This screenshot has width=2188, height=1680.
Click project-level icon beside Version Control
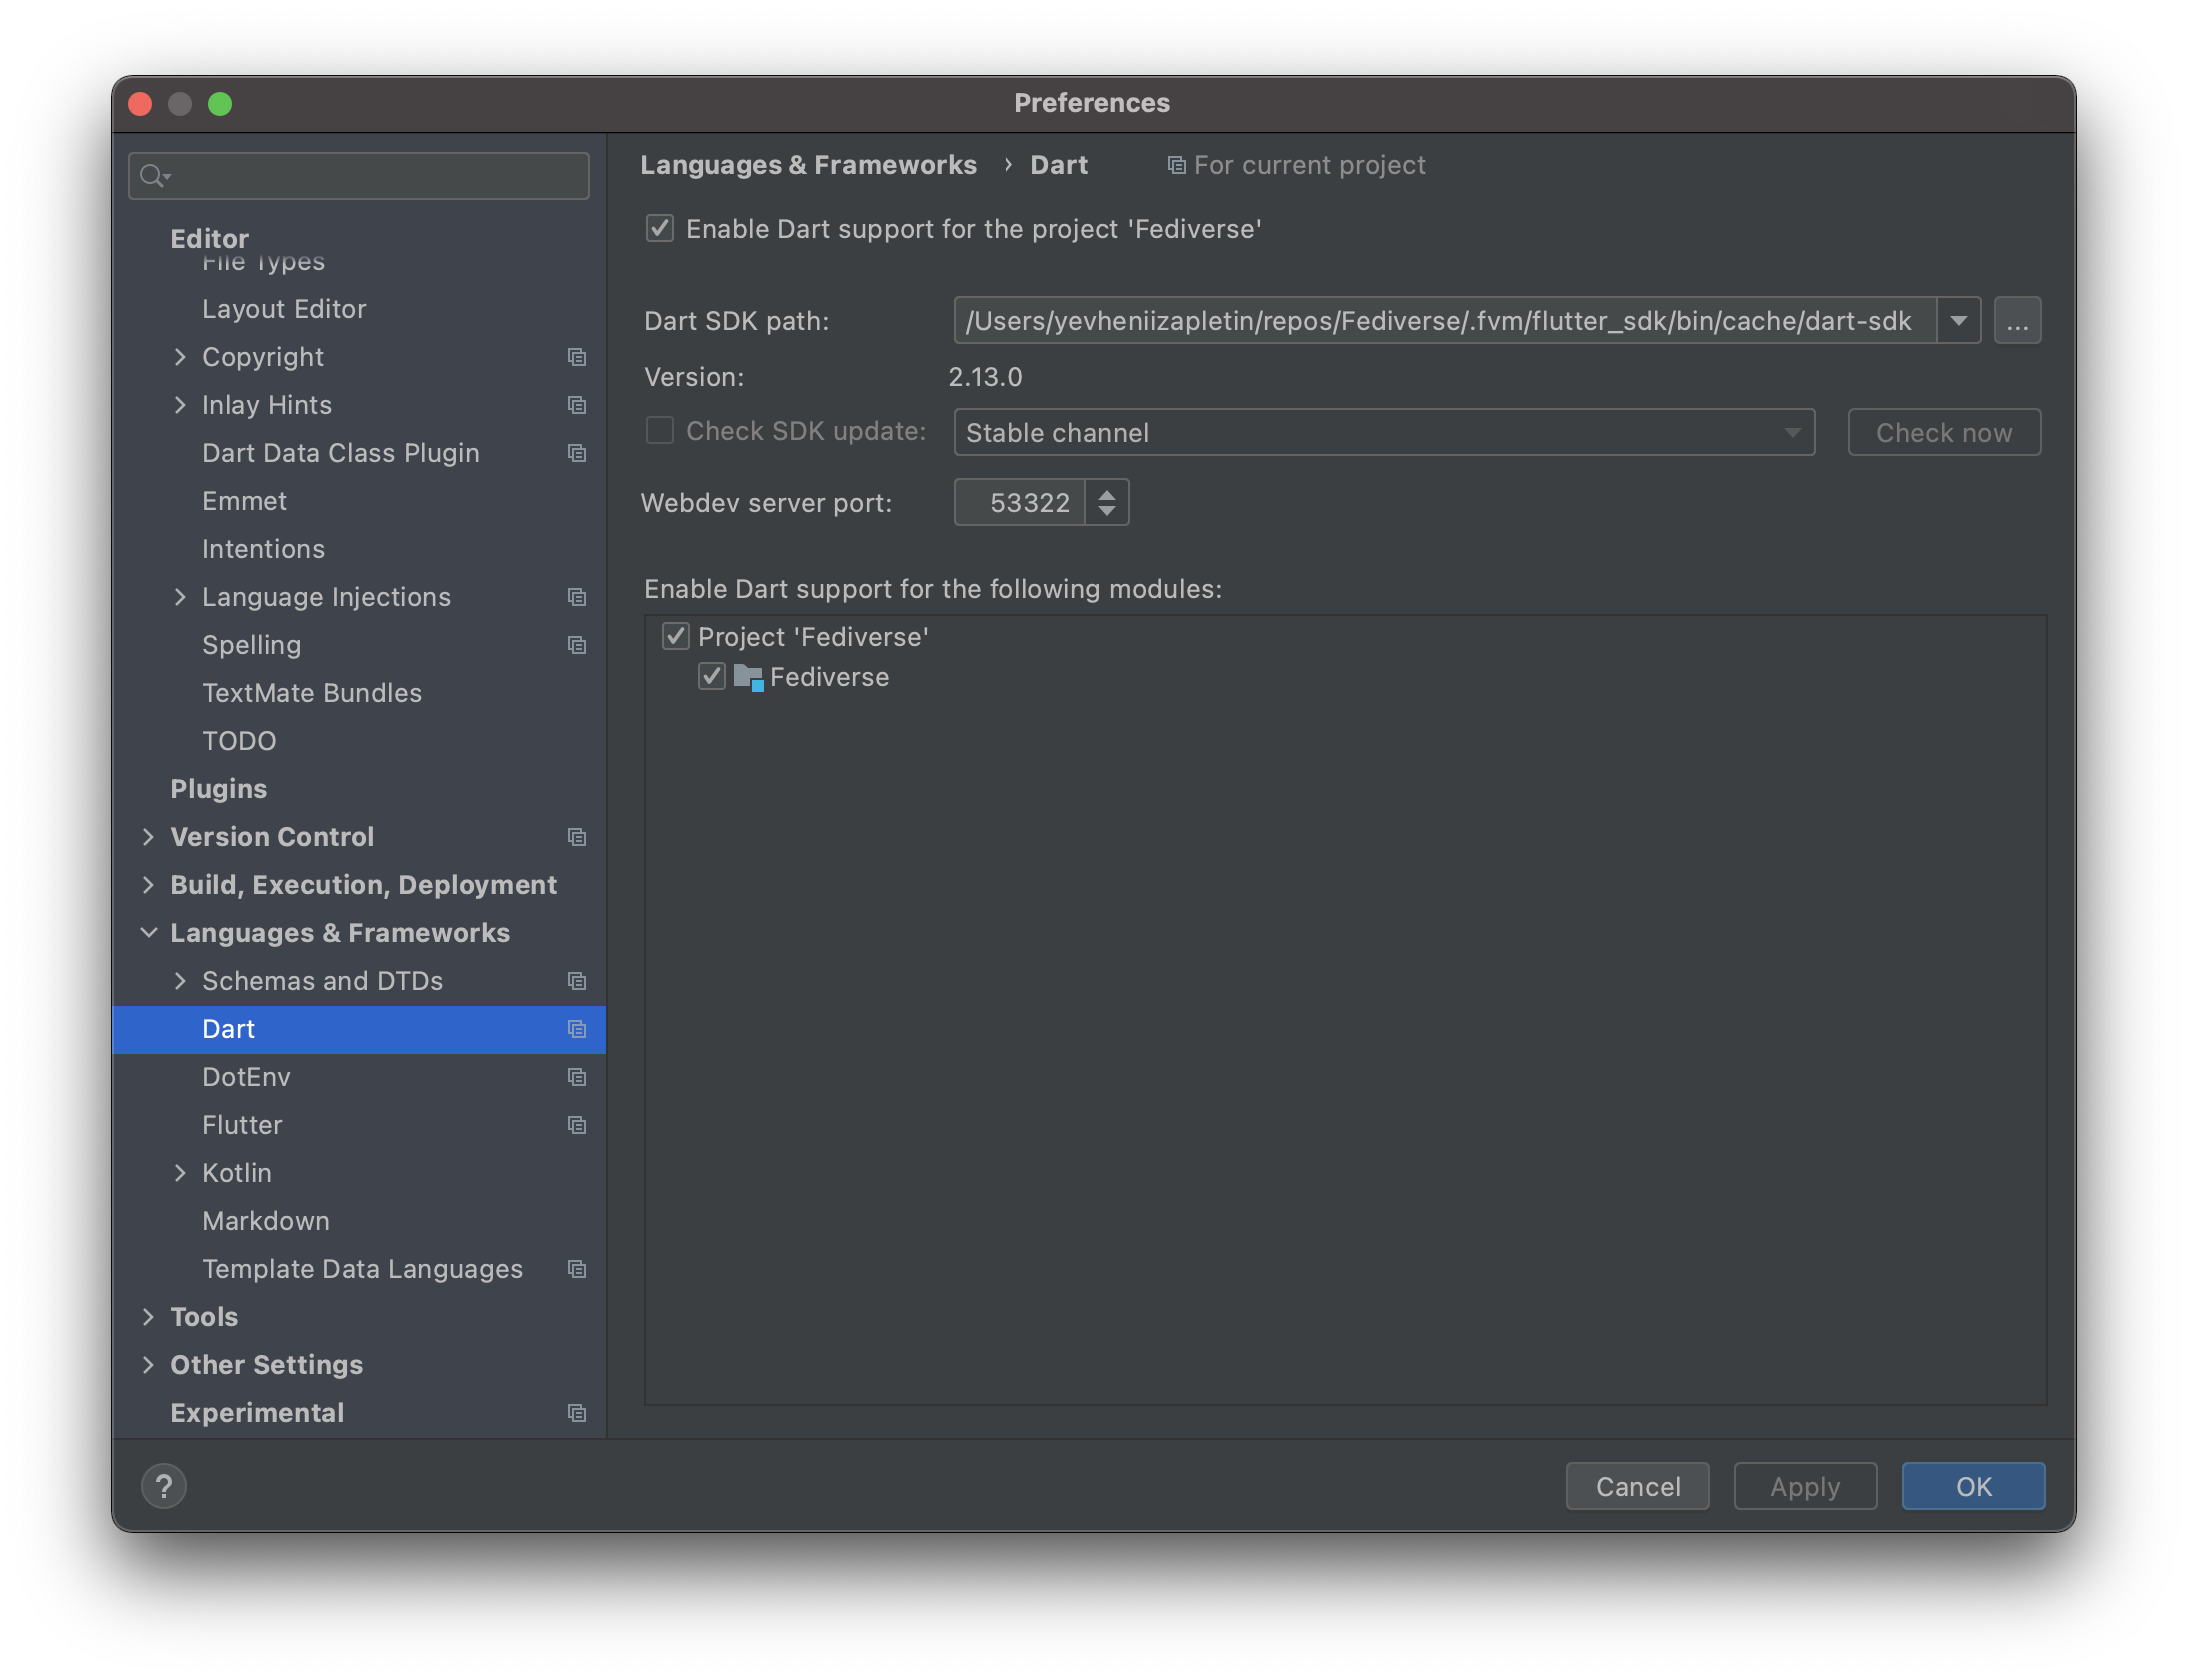[x=577, y=837]
